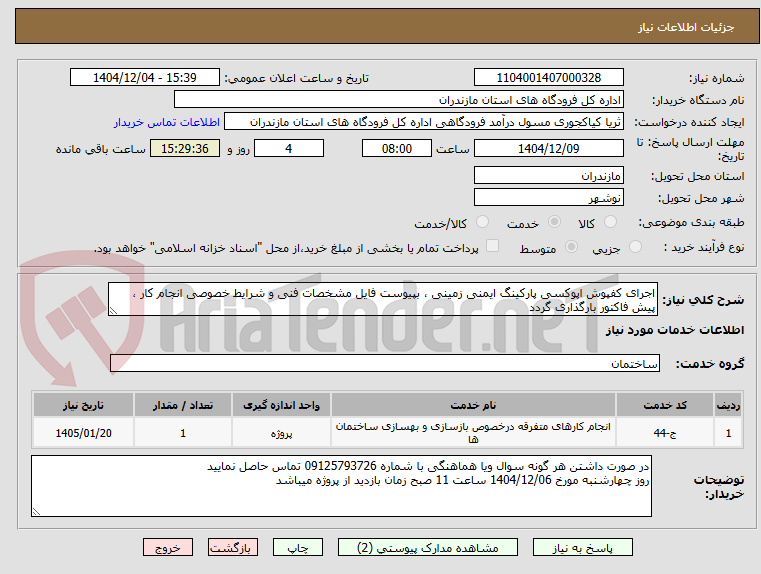This screenshot has width=761, height=574.
Task: Click the service code cell 'ج-44'
Action: (x=665, y=433)
